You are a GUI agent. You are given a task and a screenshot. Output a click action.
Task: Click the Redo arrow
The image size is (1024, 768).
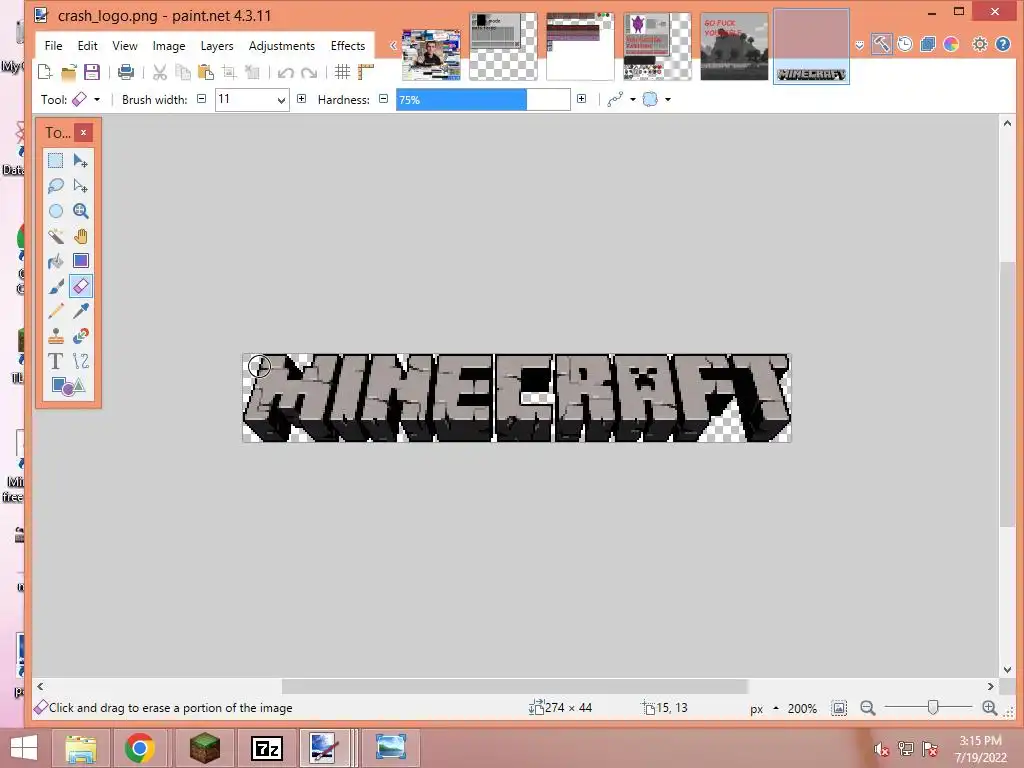point(309,72)
